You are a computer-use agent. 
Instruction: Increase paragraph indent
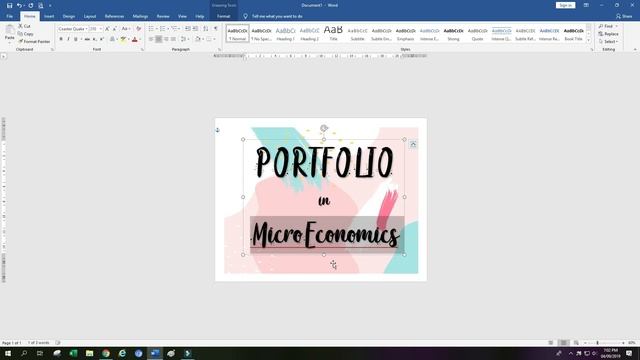196,29
